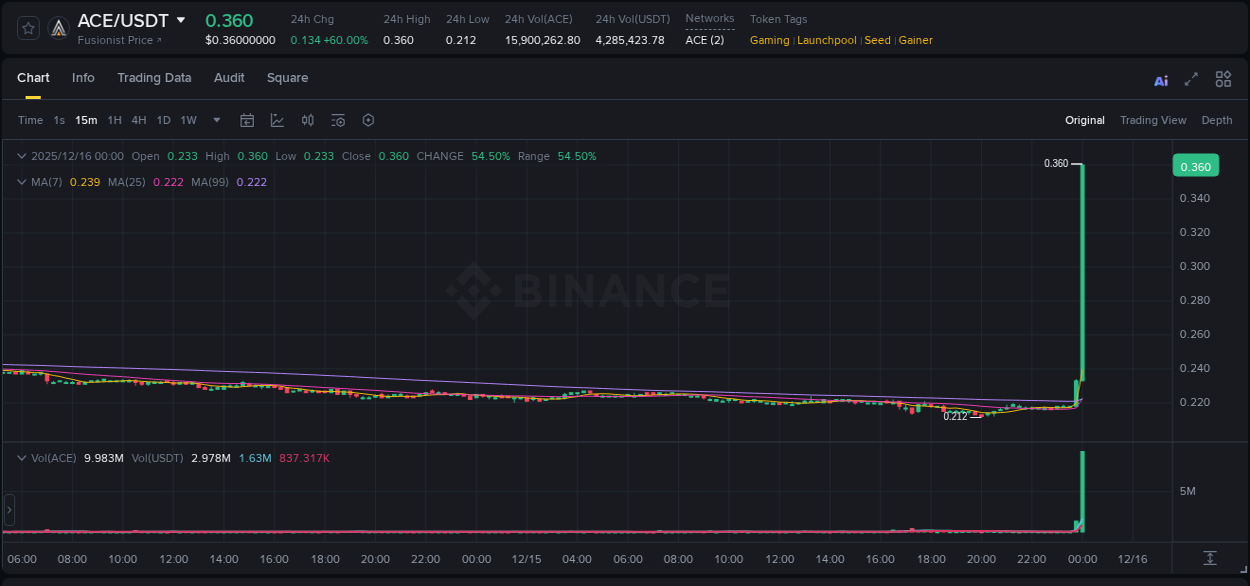Click the green 0.360 current price tag
1250x586 pixels.
click(x=1195, y=165)
